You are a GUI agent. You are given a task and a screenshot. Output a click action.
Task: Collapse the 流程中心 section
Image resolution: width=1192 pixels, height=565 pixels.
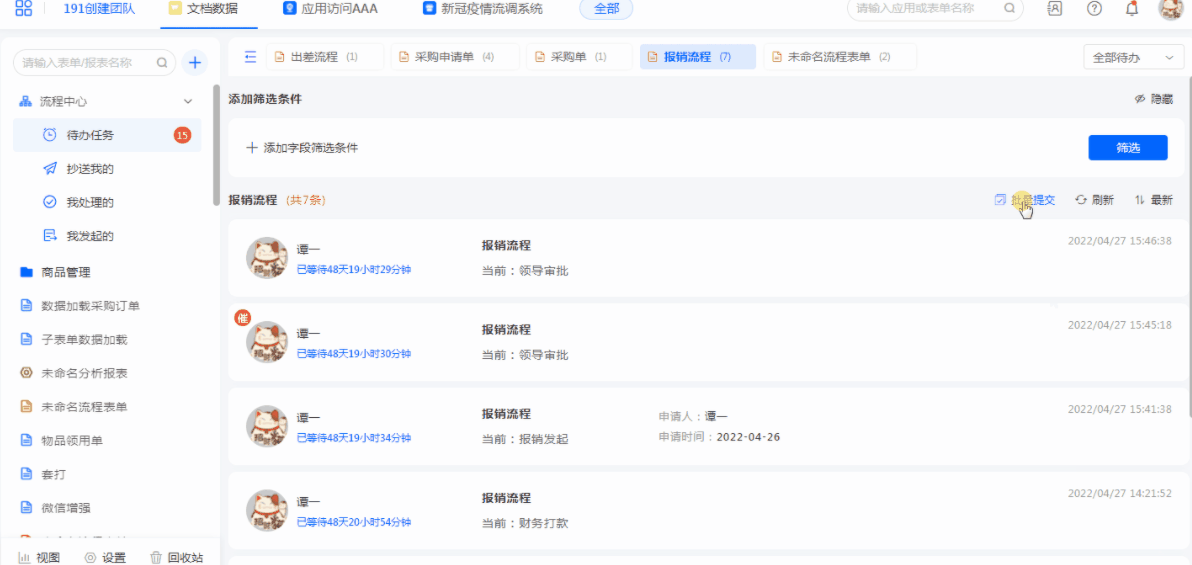point(188,102)
